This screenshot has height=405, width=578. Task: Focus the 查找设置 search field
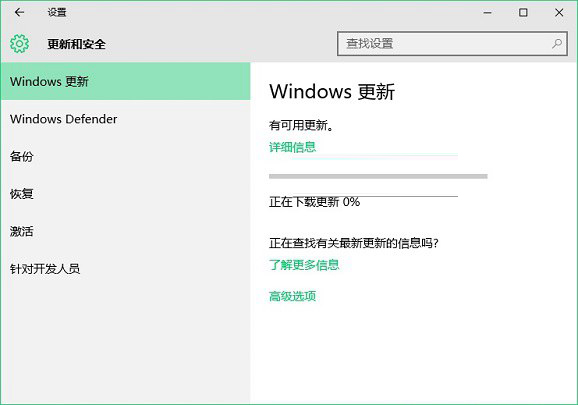click(x=452, y=43)
